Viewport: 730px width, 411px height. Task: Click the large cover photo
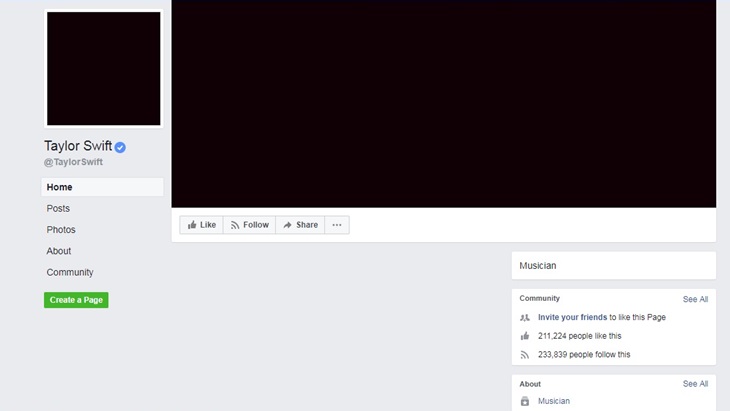(444, 103)
